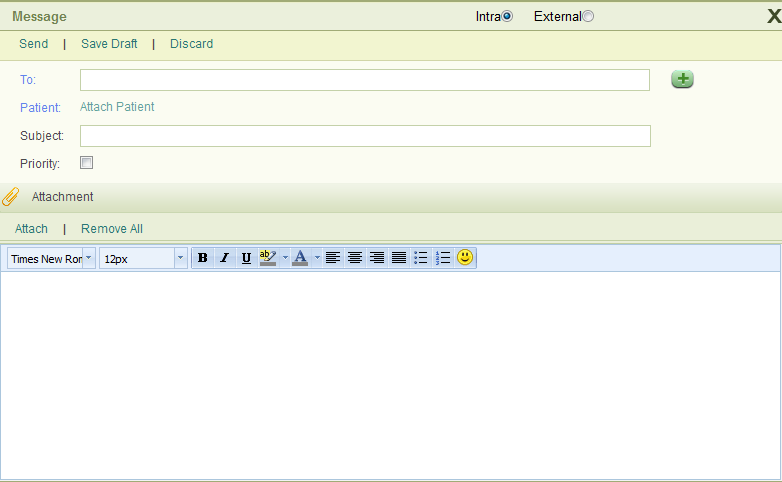782x482 pixels.
Task: Align text to the left
Action: [333, 258]
